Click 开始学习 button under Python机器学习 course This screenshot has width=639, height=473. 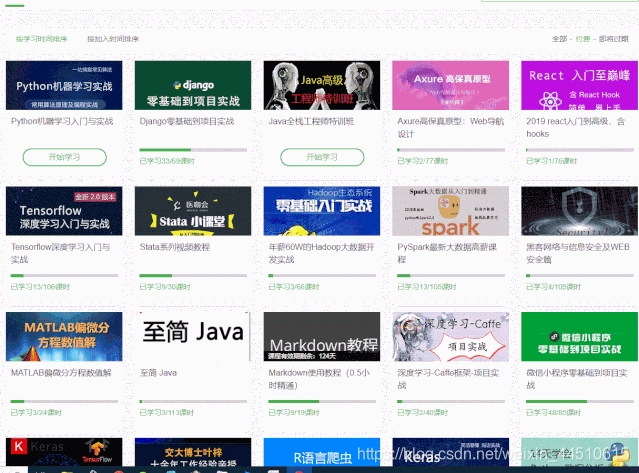pyautogui.click(x=64, y=157)
